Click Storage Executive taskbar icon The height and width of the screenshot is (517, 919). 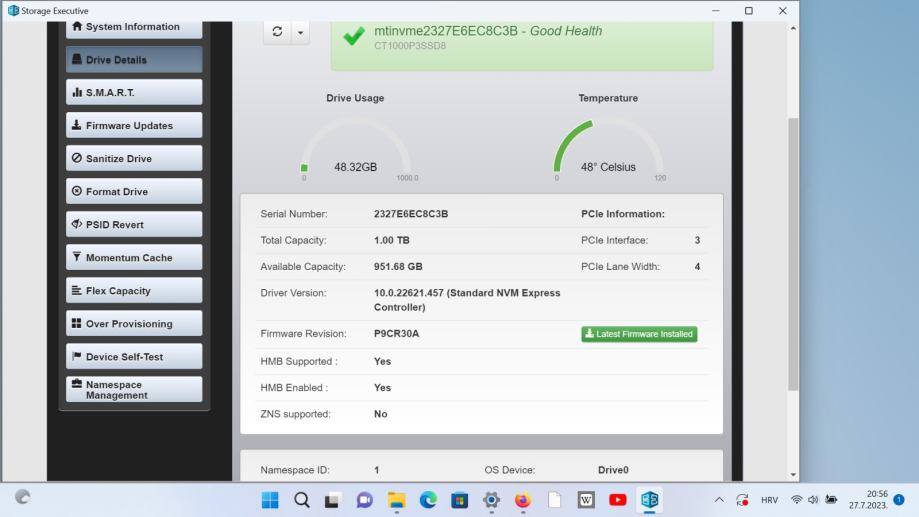[649, 500]
